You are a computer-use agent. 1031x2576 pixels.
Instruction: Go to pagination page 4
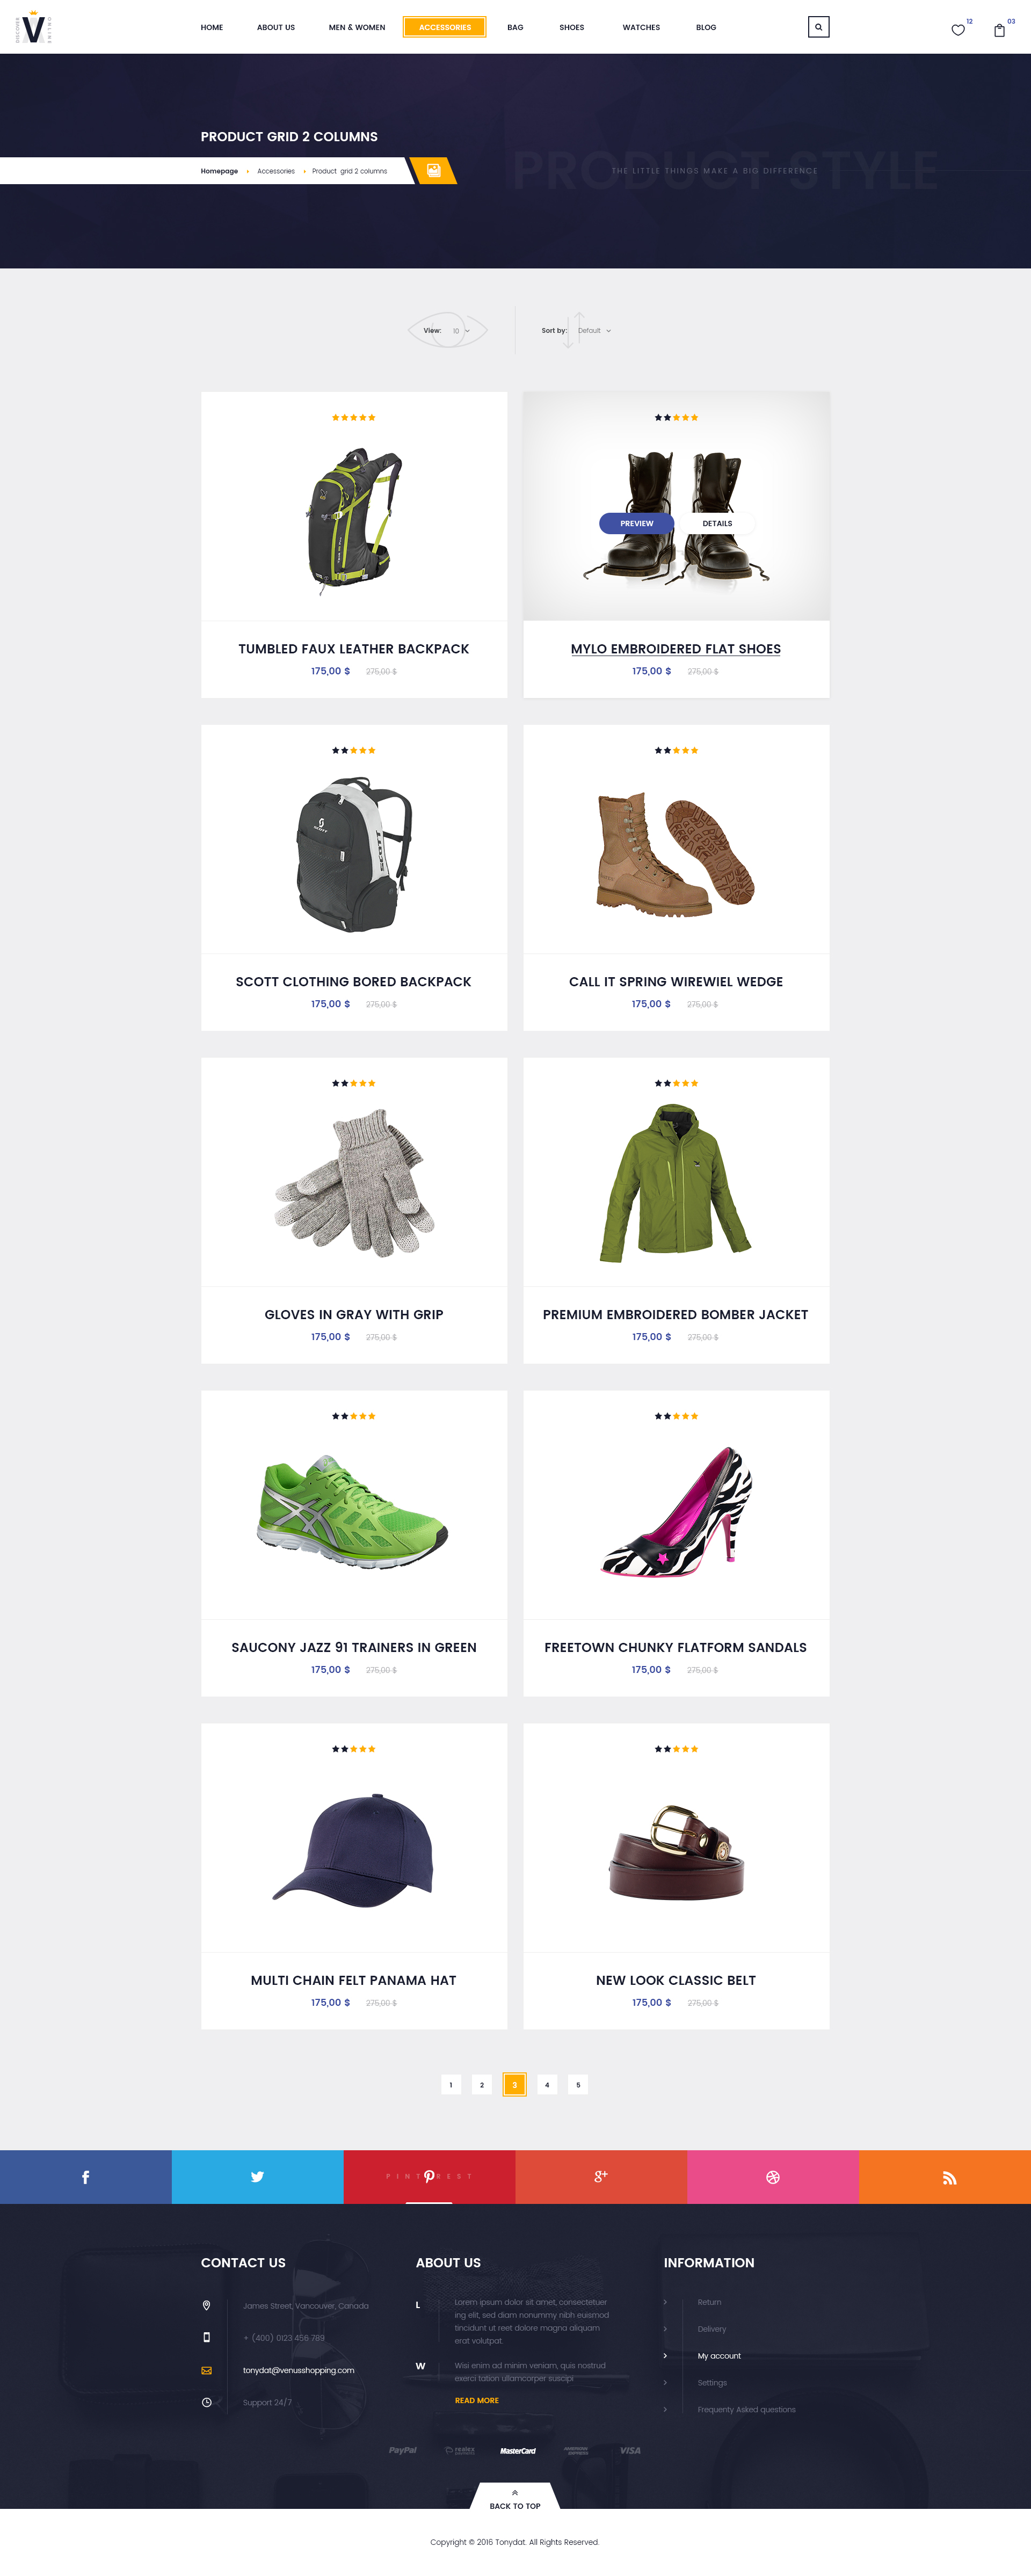[547, 2084]
